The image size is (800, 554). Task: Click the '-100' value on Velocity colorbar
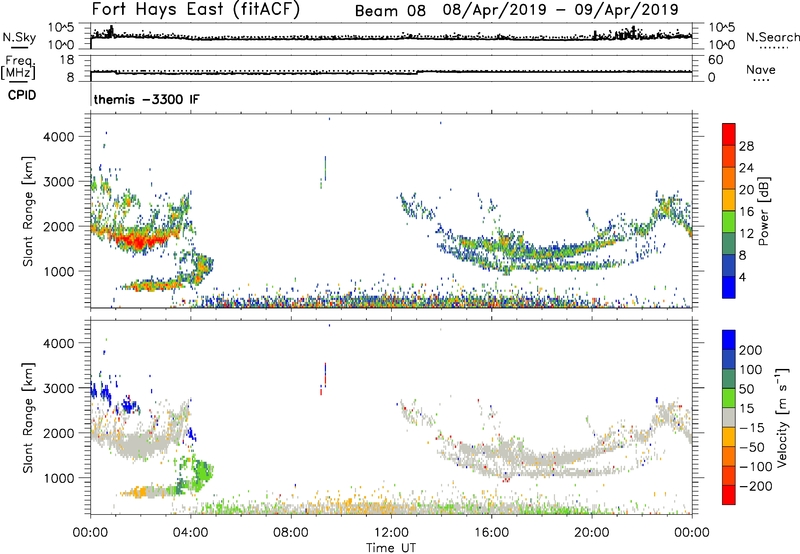coord(756,467)
